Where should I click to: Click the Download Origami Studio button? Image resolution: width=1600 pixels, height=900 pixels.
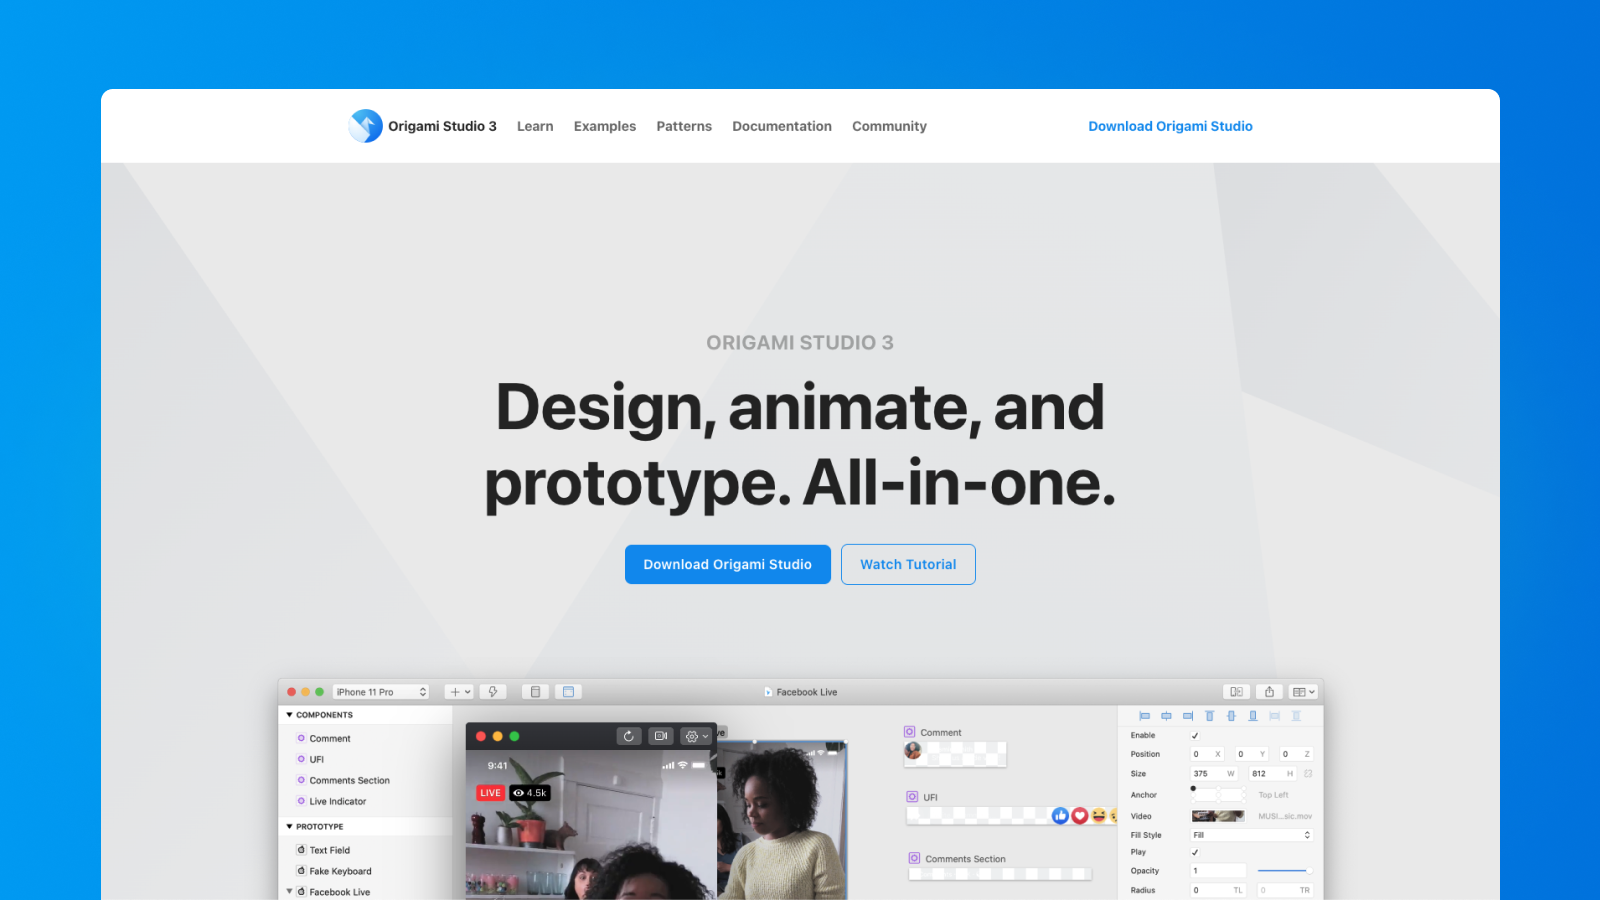(727, 564)
